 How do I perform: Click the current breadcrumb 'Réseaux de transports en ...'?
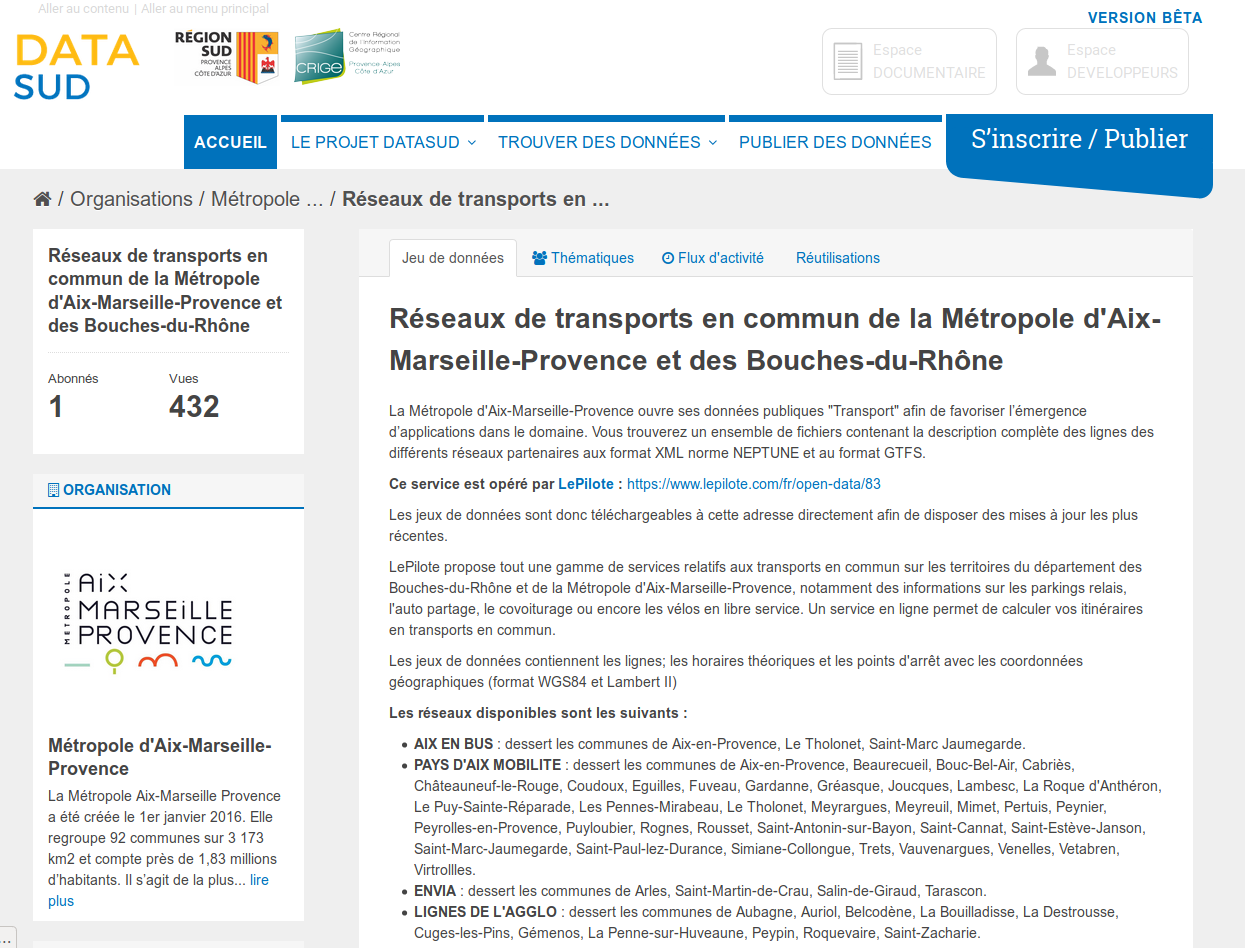tap(476, 199)
